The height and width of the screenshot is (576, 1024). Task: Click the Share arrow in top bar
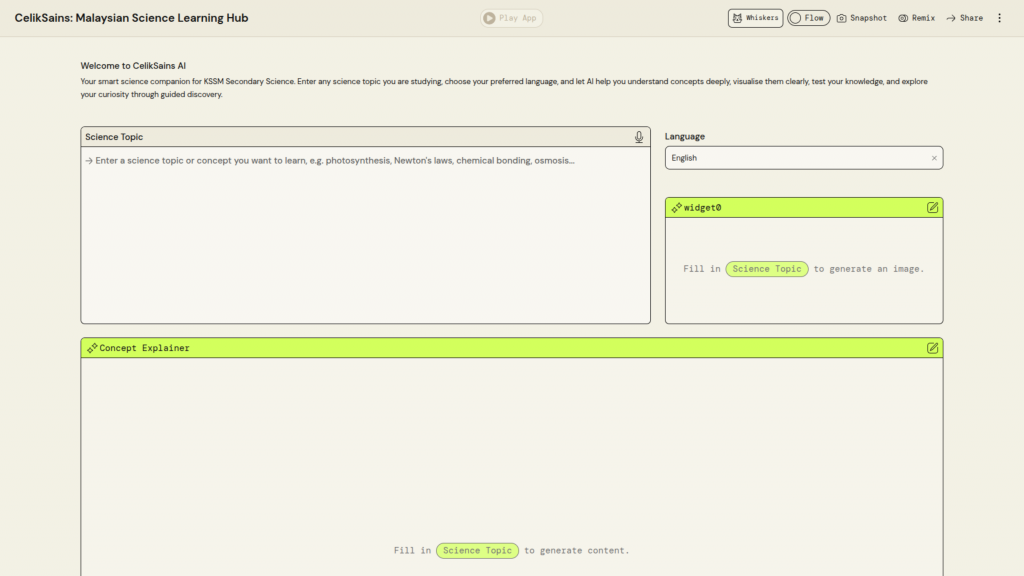pos(951,18)
